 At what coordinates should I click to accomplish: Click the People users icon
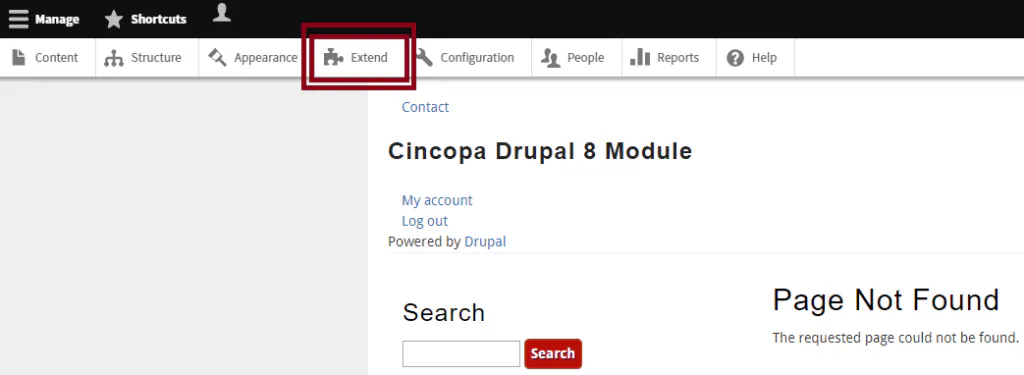click(x=551, y=58)
